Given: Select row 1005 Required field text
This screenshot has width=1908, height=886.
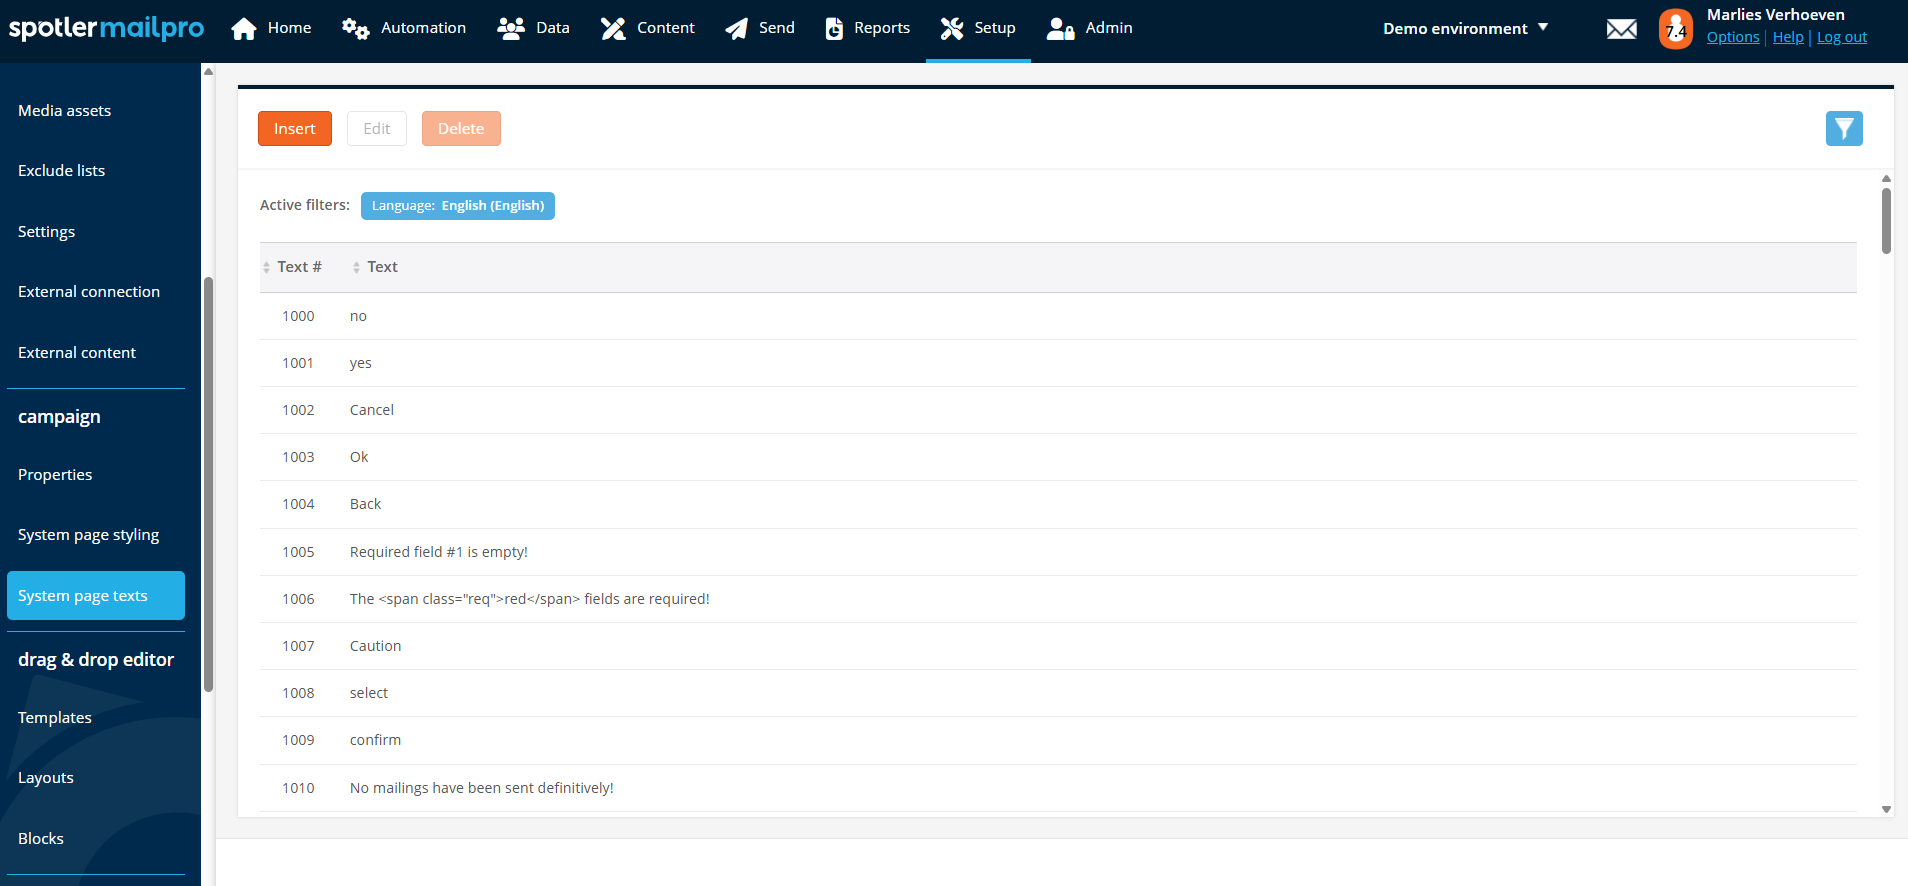Looking at the screenshot, I should 438,552.
